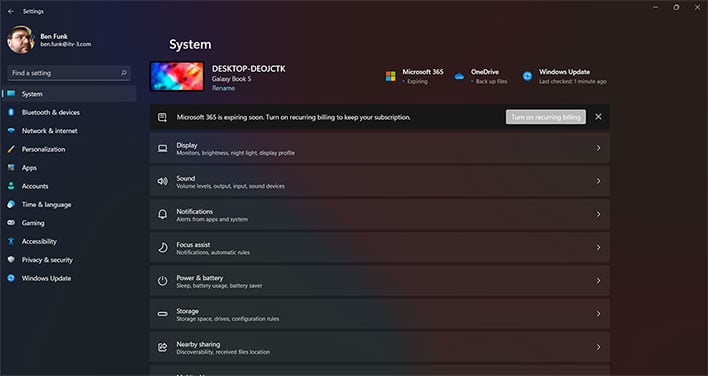Expand the Notifications row chevron
This screenshot has height=376, width=708.
pos(598,214)
